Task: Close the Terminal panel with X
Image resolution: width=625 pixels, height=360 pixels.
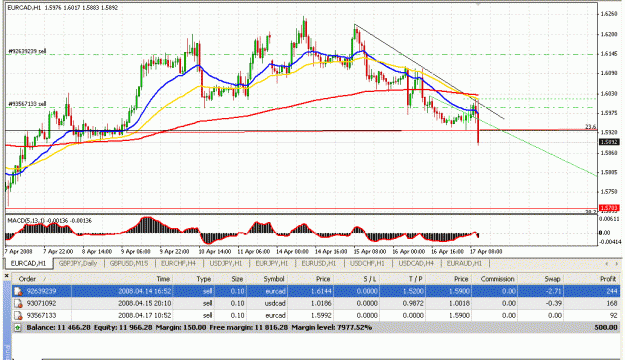Action: point(6,276)
